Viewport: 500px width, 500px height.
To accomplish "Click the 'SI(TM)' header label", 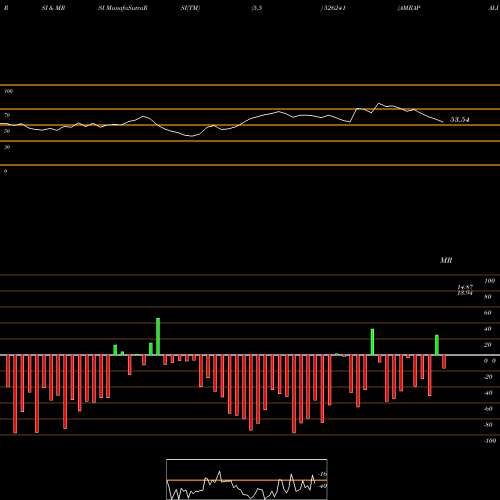I will coord(191,8).
